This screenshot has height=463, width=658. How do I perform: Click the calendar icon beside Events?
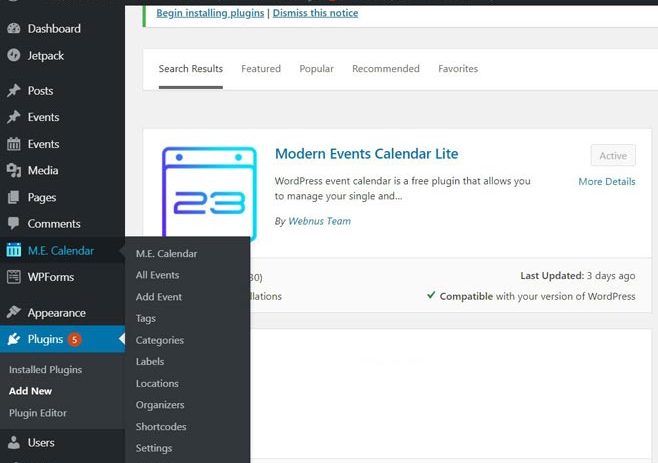13,144
